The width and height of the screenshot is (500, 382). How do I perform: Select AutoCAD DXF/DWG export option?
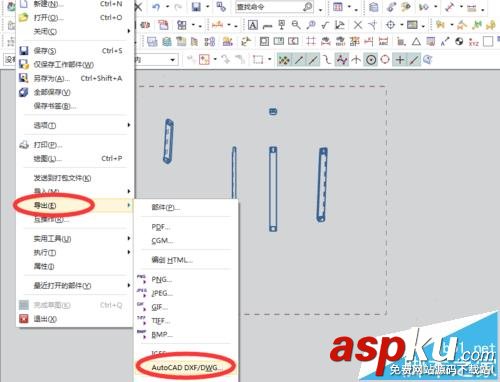[x=186, y=368]
